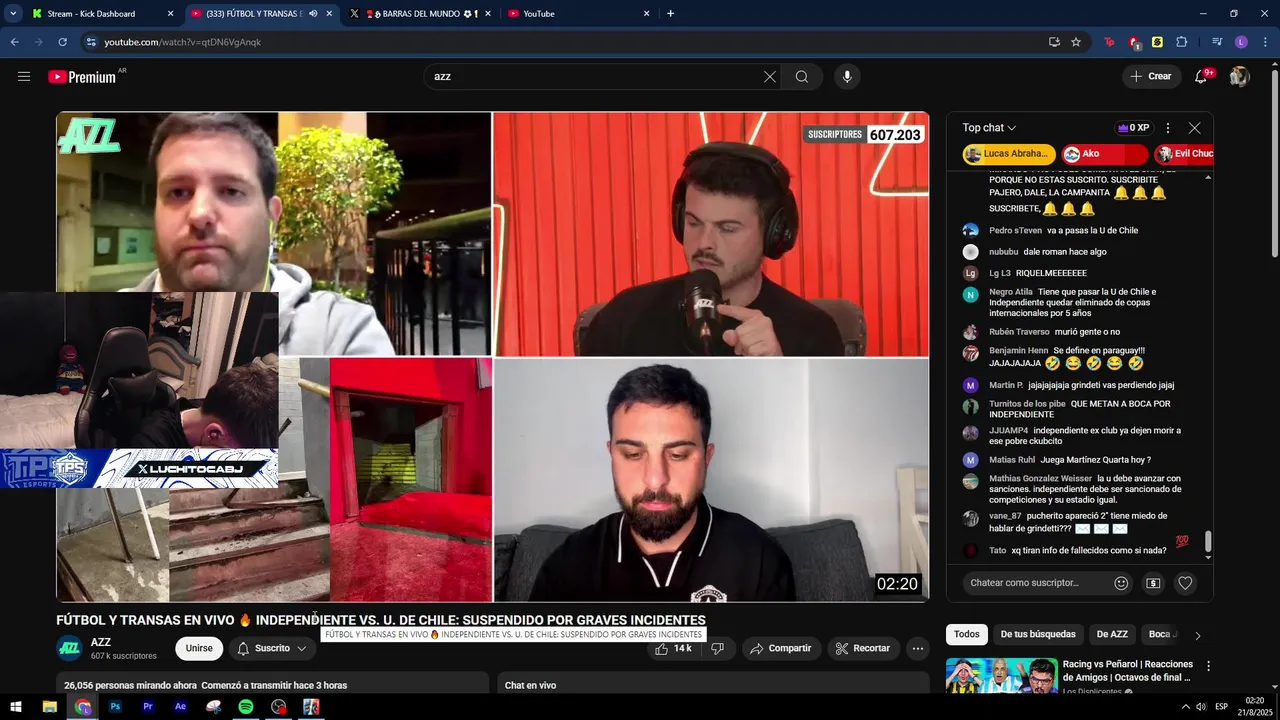
Task: Open a new browser tab
Action: pyautogui.click(x=670, y=14)
